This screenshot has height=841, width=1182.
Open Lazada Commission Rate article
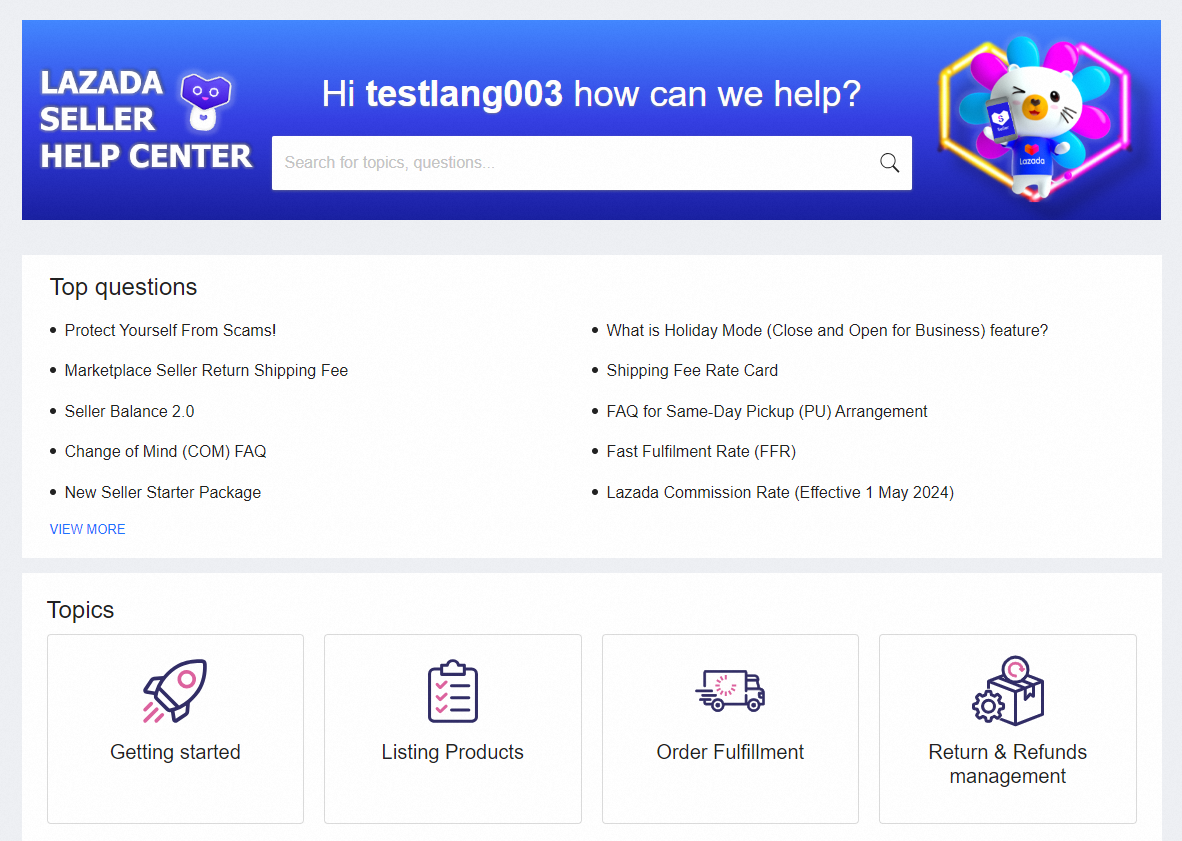click(x=779, y=492)
